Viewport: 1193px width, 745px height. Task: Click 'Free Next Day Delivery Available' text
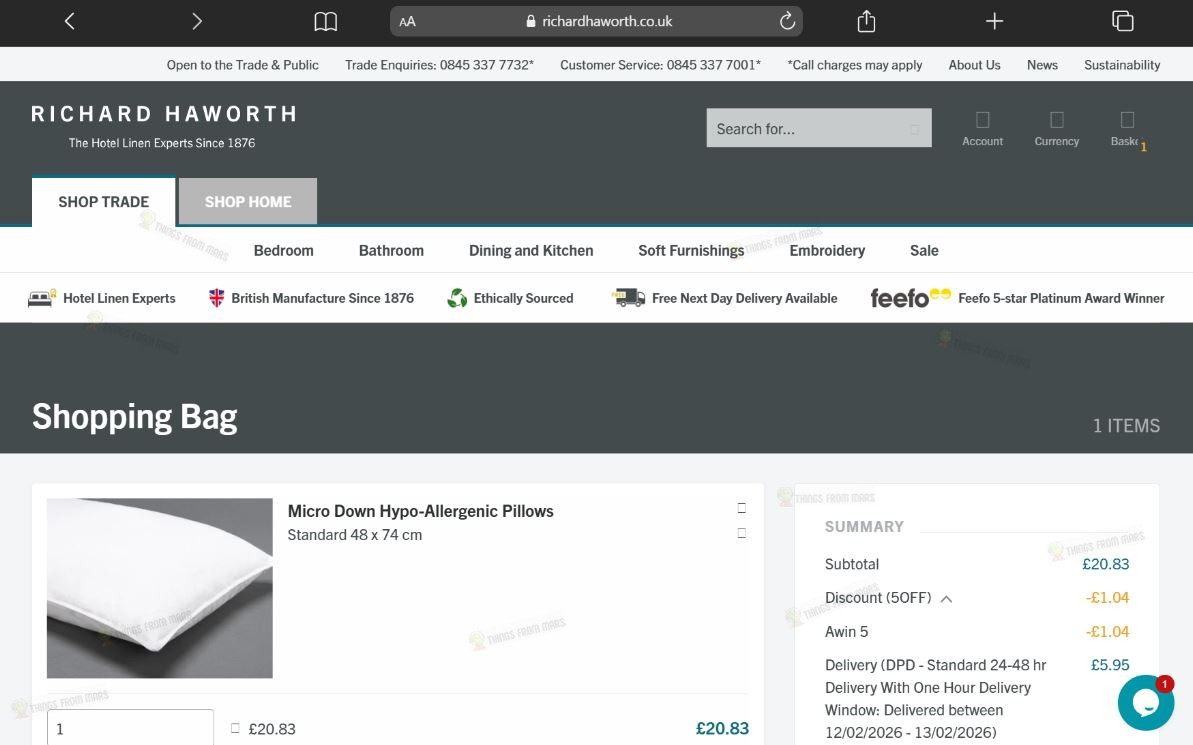click(x=744, y=298)
